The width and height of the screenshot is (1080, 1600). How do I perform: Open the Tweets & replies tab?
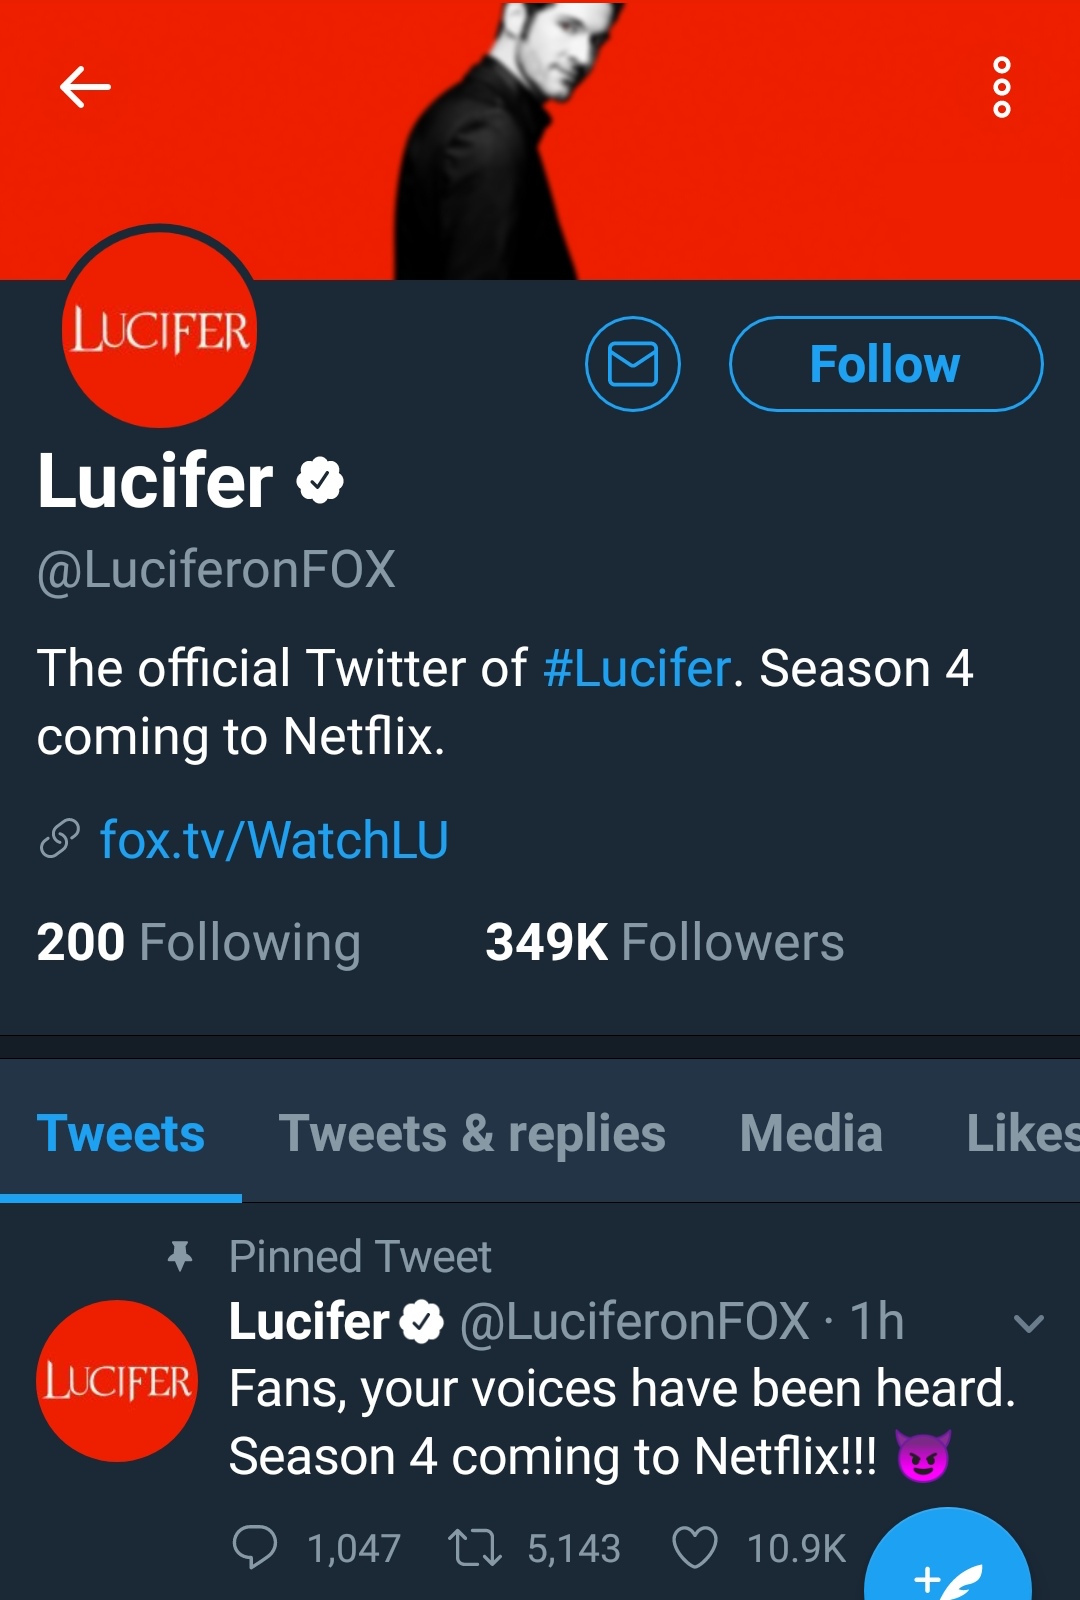pyautogui.click(x=472, y=1134)
